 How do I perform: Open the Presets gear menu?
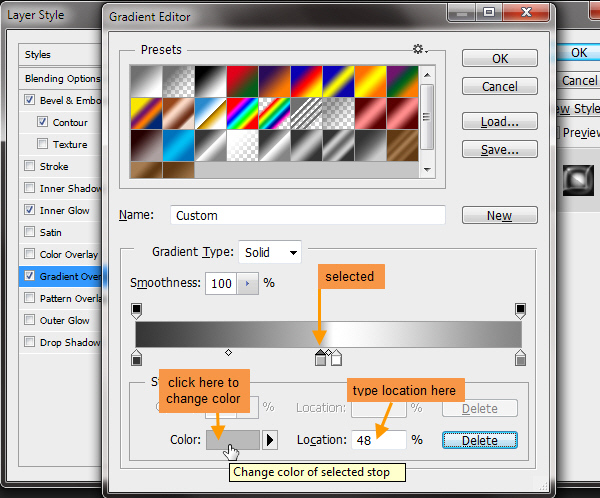click(418, 49)
